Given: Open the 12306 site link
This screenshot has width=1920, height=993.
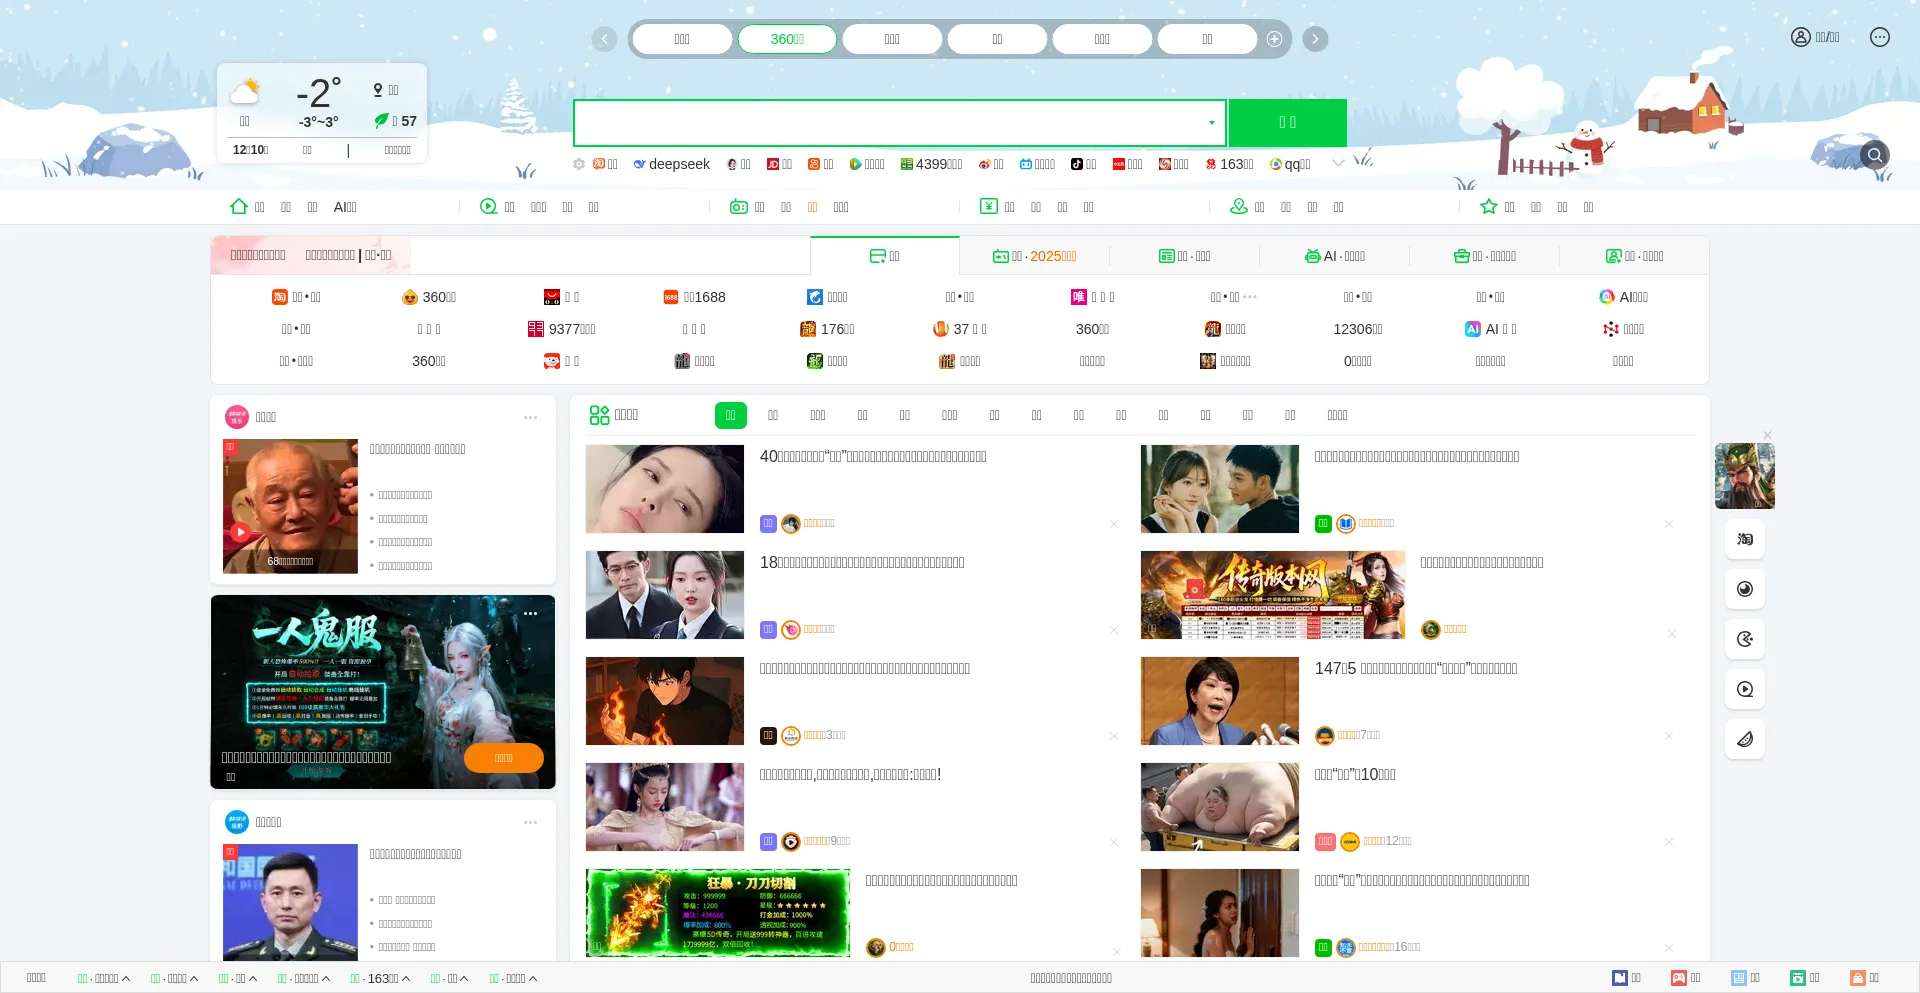Looking at the screenshot, I should 1357,329.
